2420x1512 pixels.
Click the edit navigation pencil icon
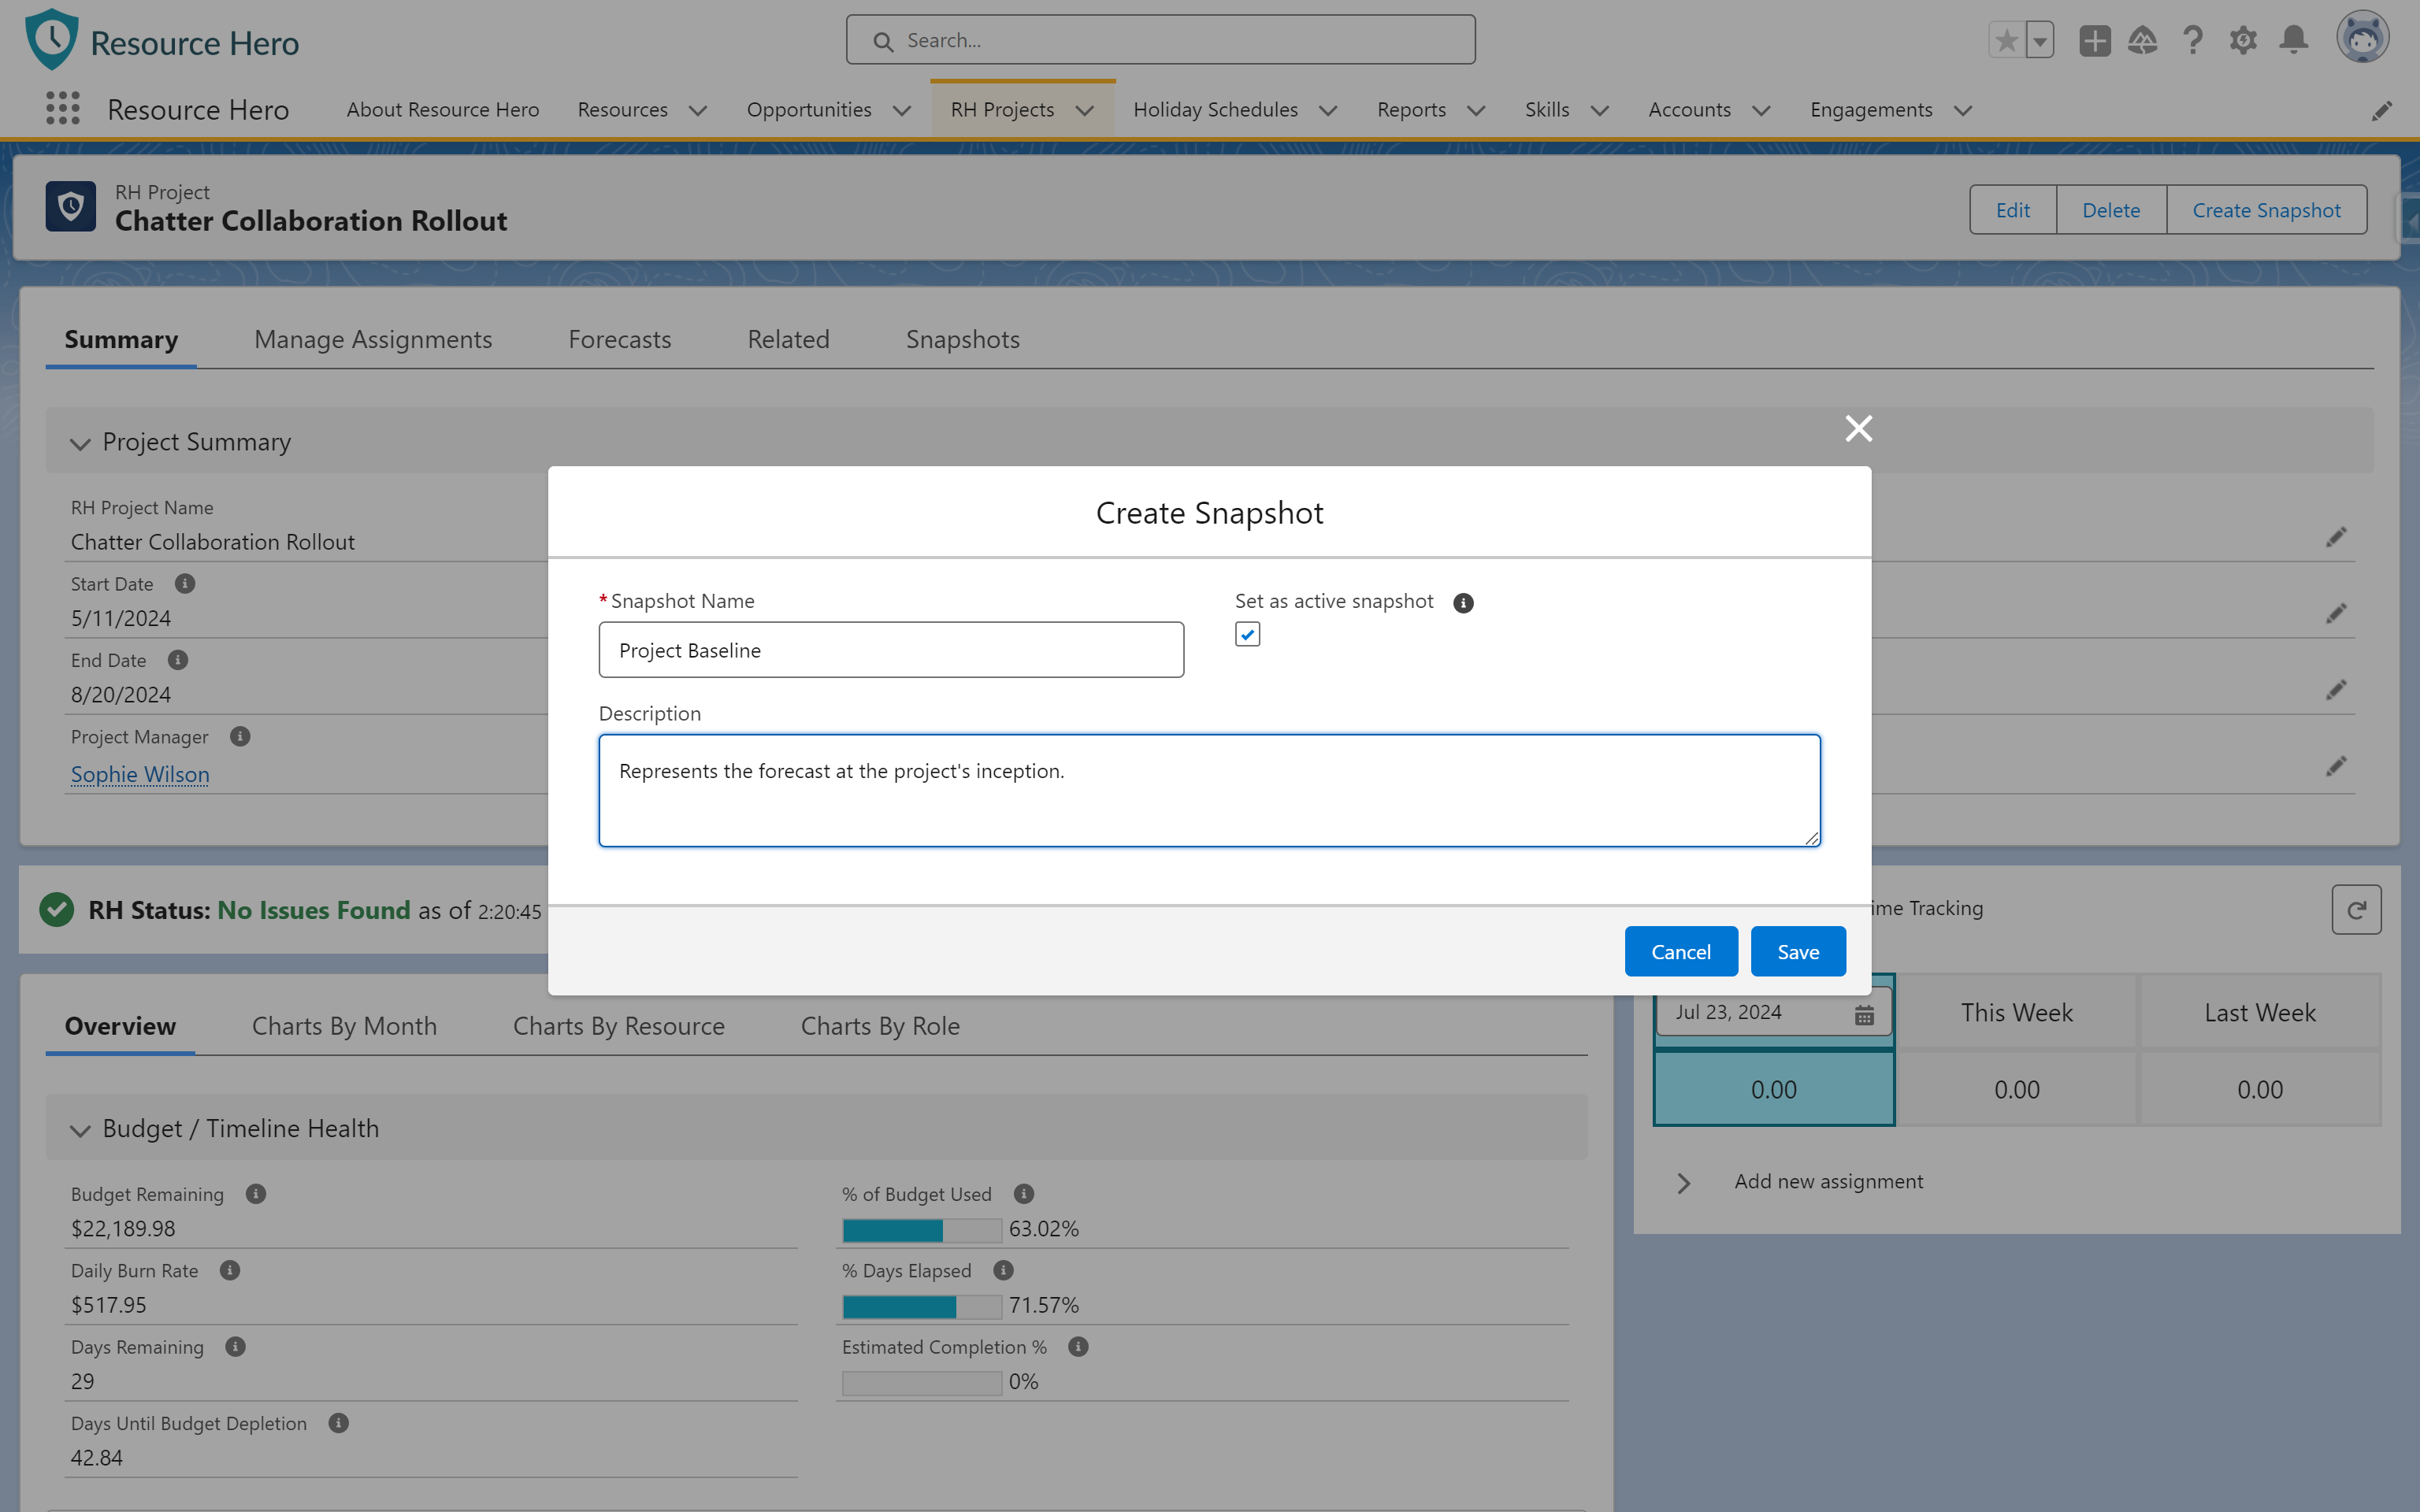[2382, 110]
